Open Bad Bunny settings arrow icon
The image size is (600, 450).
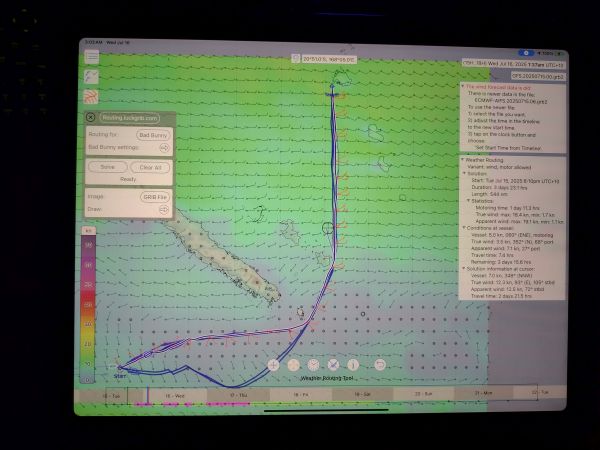[165, 147]
